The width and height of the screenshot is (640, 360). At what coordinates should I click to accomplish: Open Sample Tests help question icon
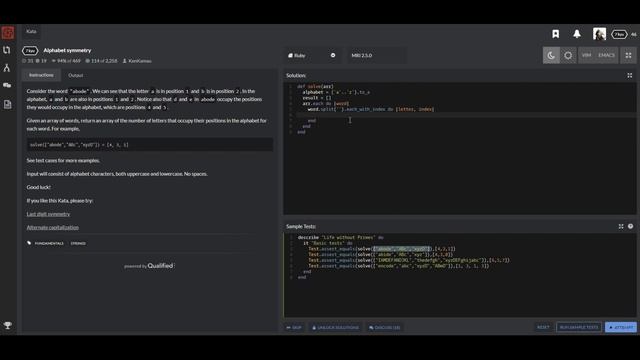pos(631,227)
